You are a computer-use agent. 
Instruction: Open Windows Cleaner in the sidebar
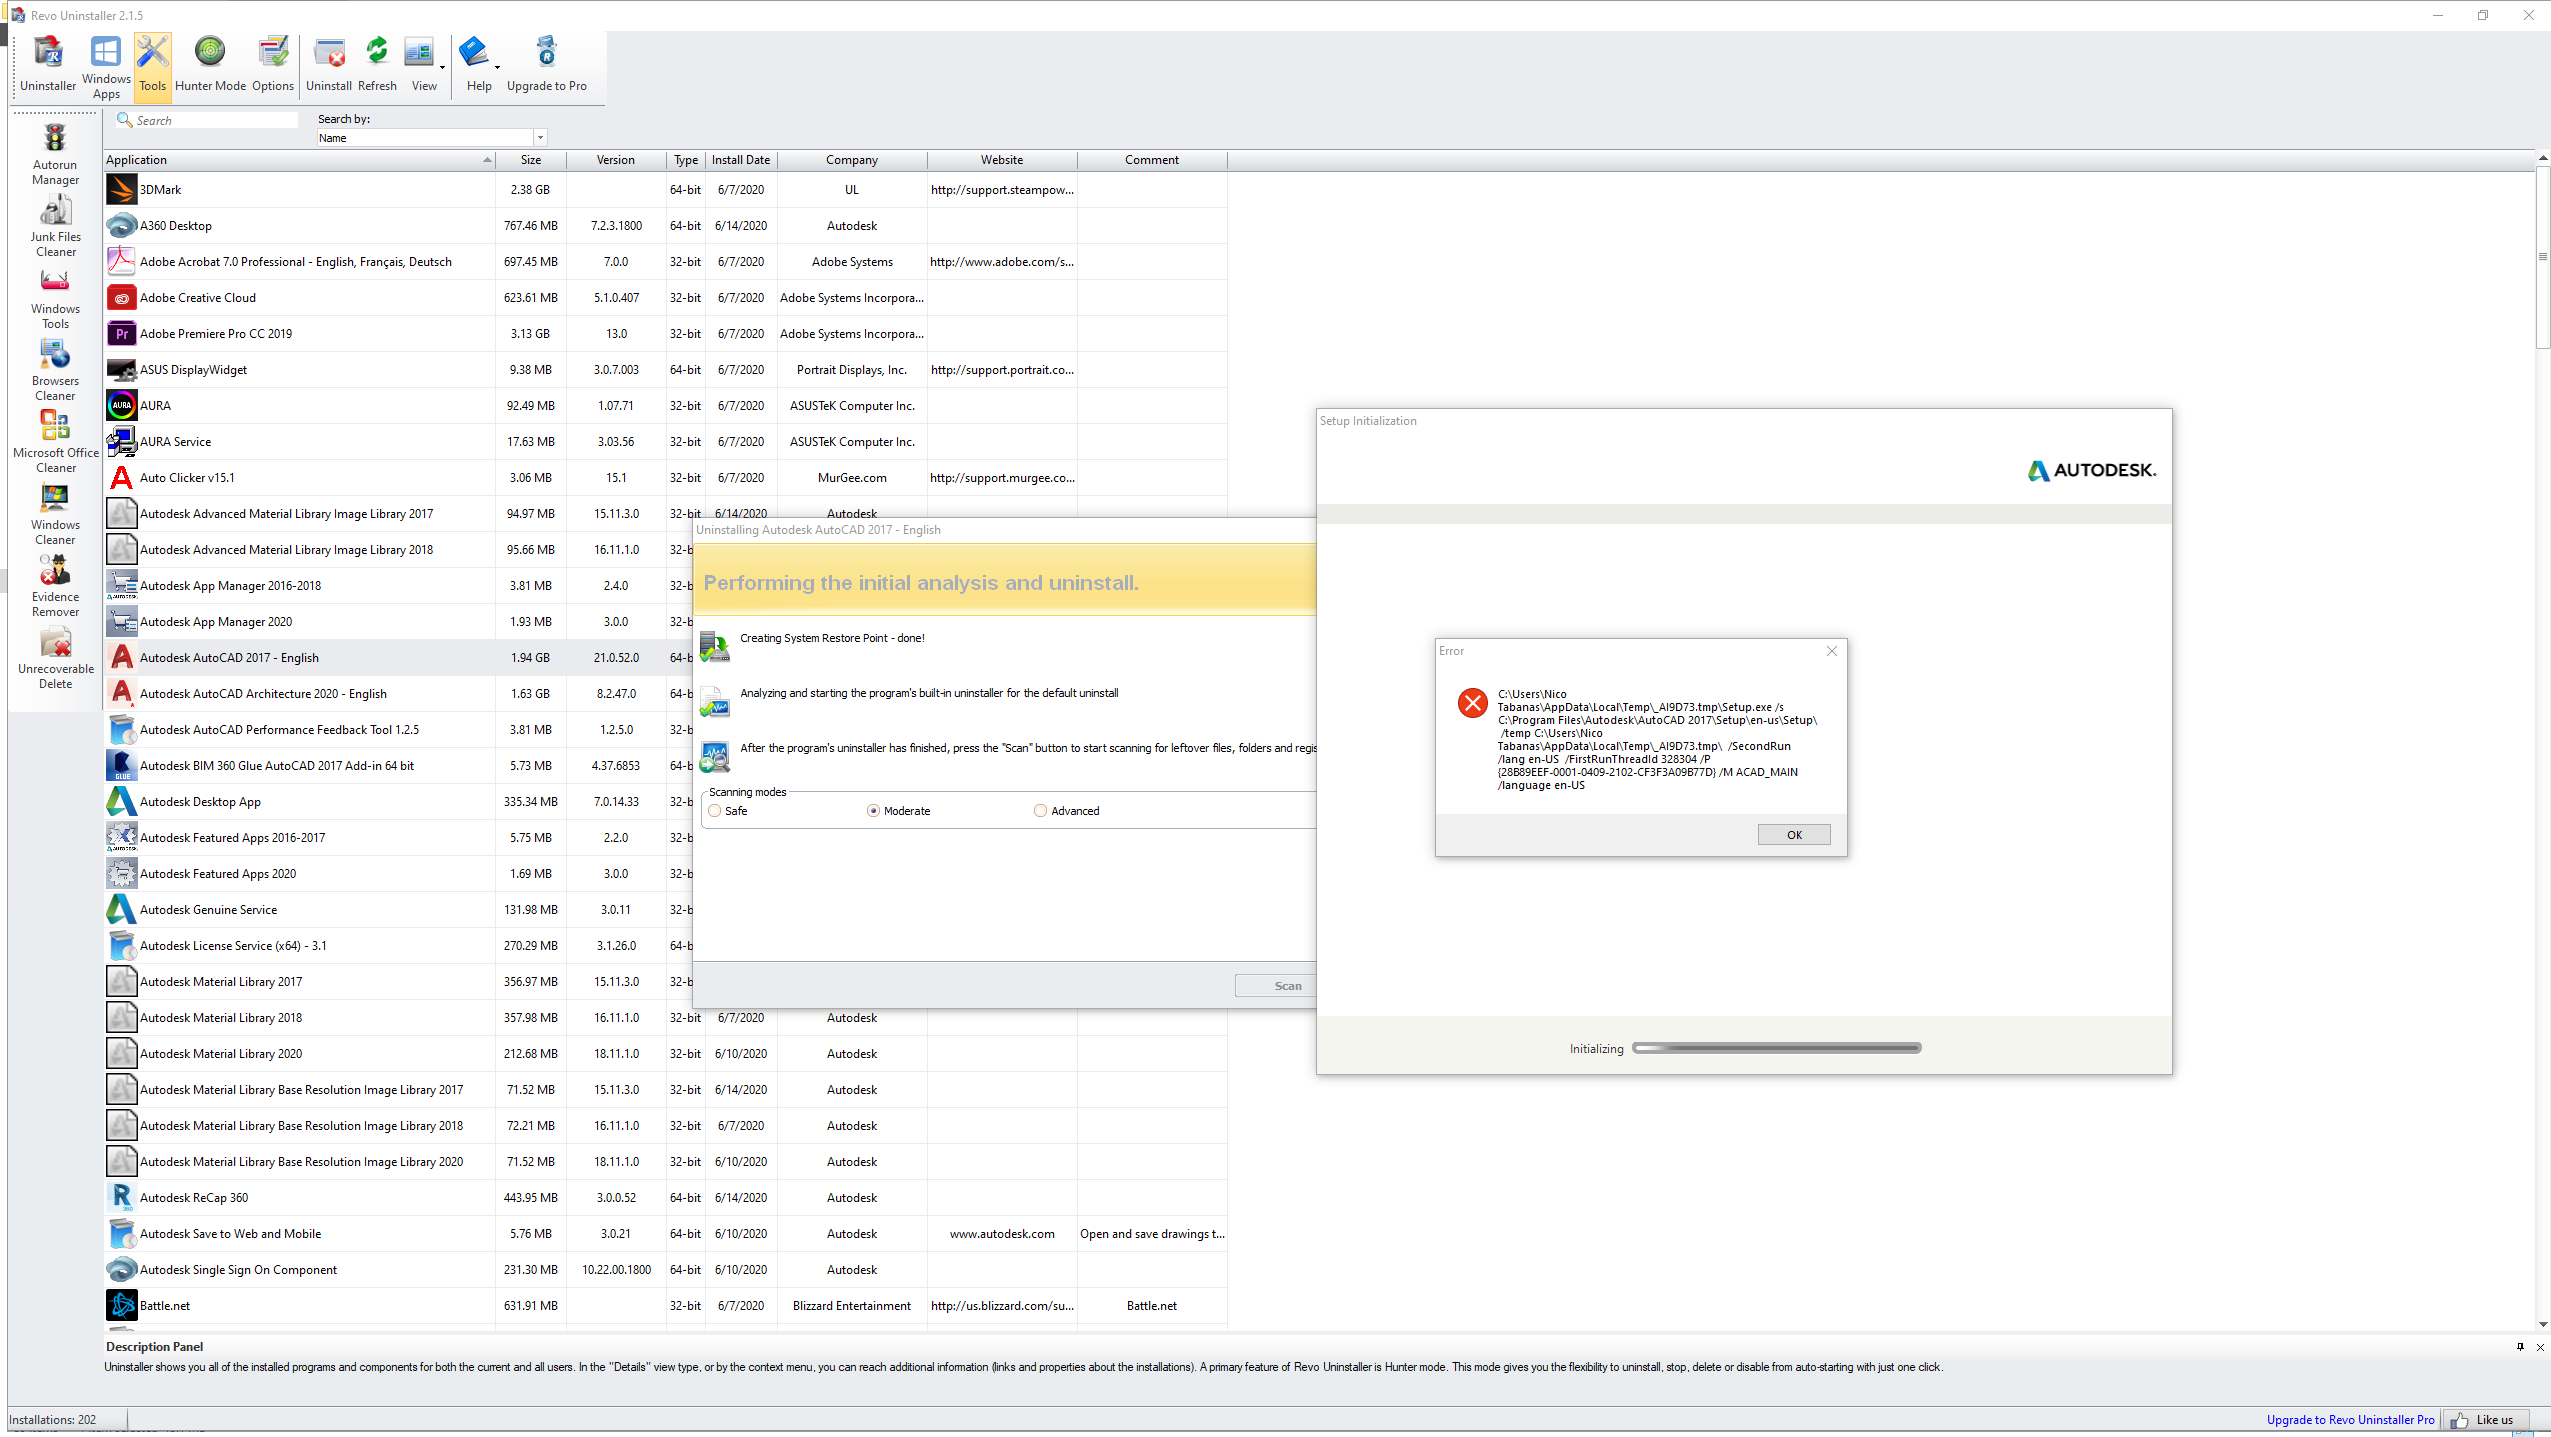click(x=55, y=514)
